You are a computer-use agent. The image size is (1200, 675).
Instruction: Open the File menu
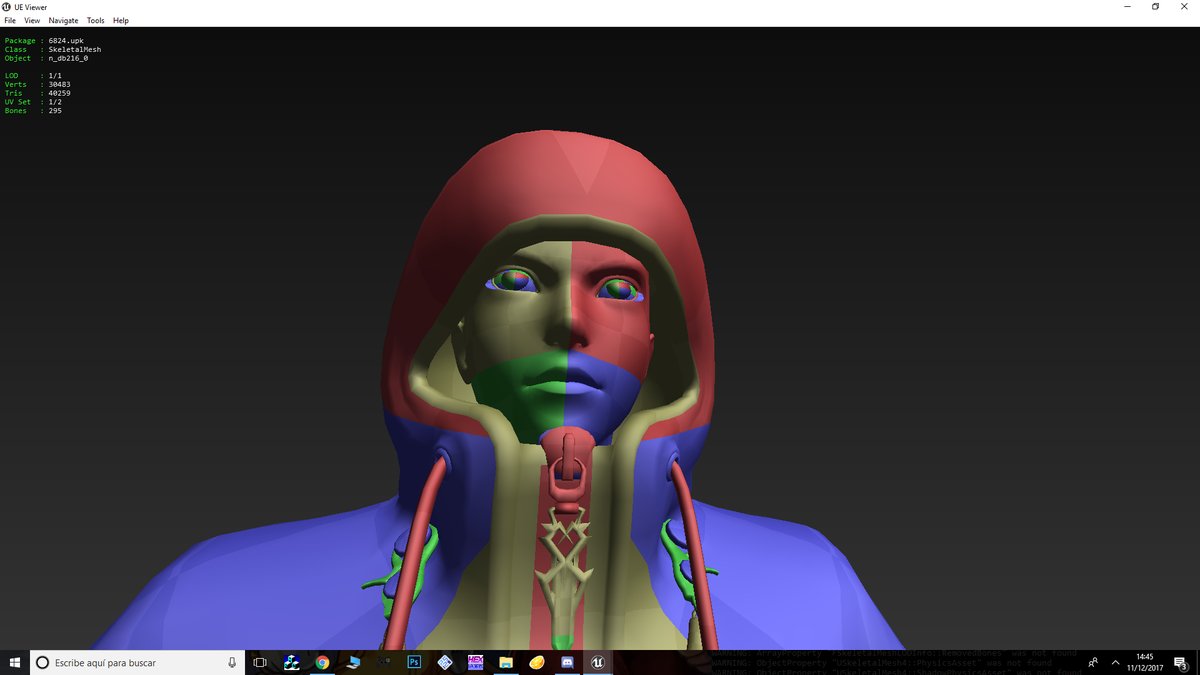pos(10,20)
